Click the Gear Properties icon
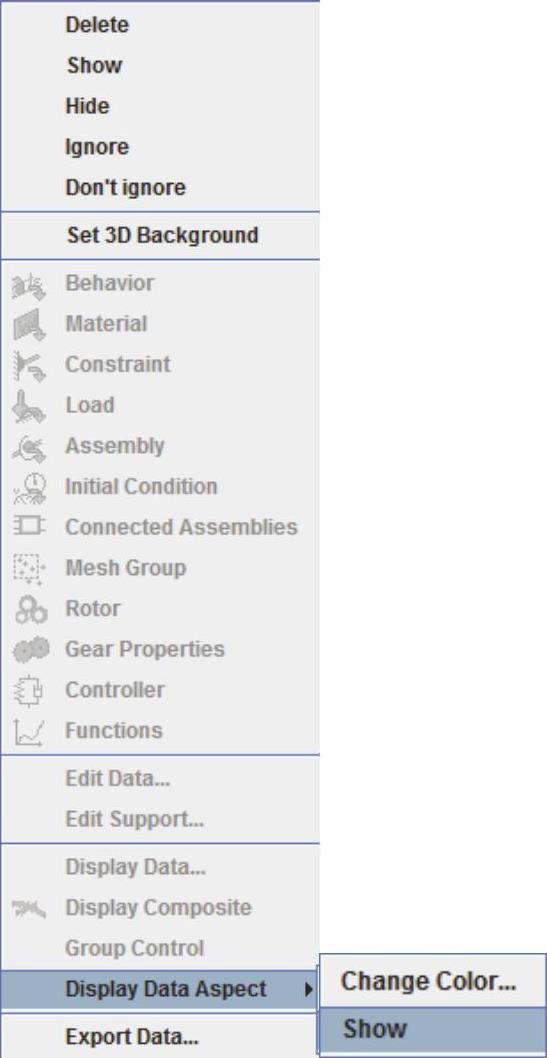Screen dimensions: 547x1058 31,650
